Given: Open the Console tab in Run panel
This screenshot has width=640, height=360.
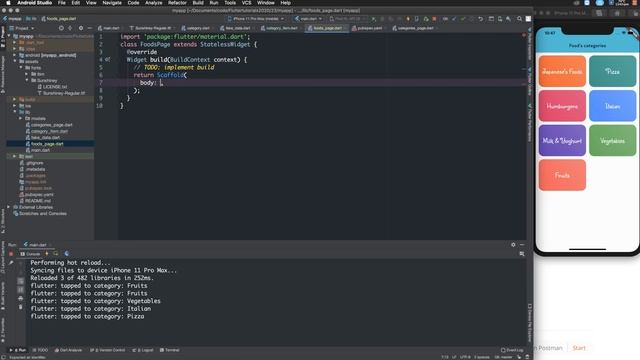Looking at the screenshot, I should pos(31,254).
